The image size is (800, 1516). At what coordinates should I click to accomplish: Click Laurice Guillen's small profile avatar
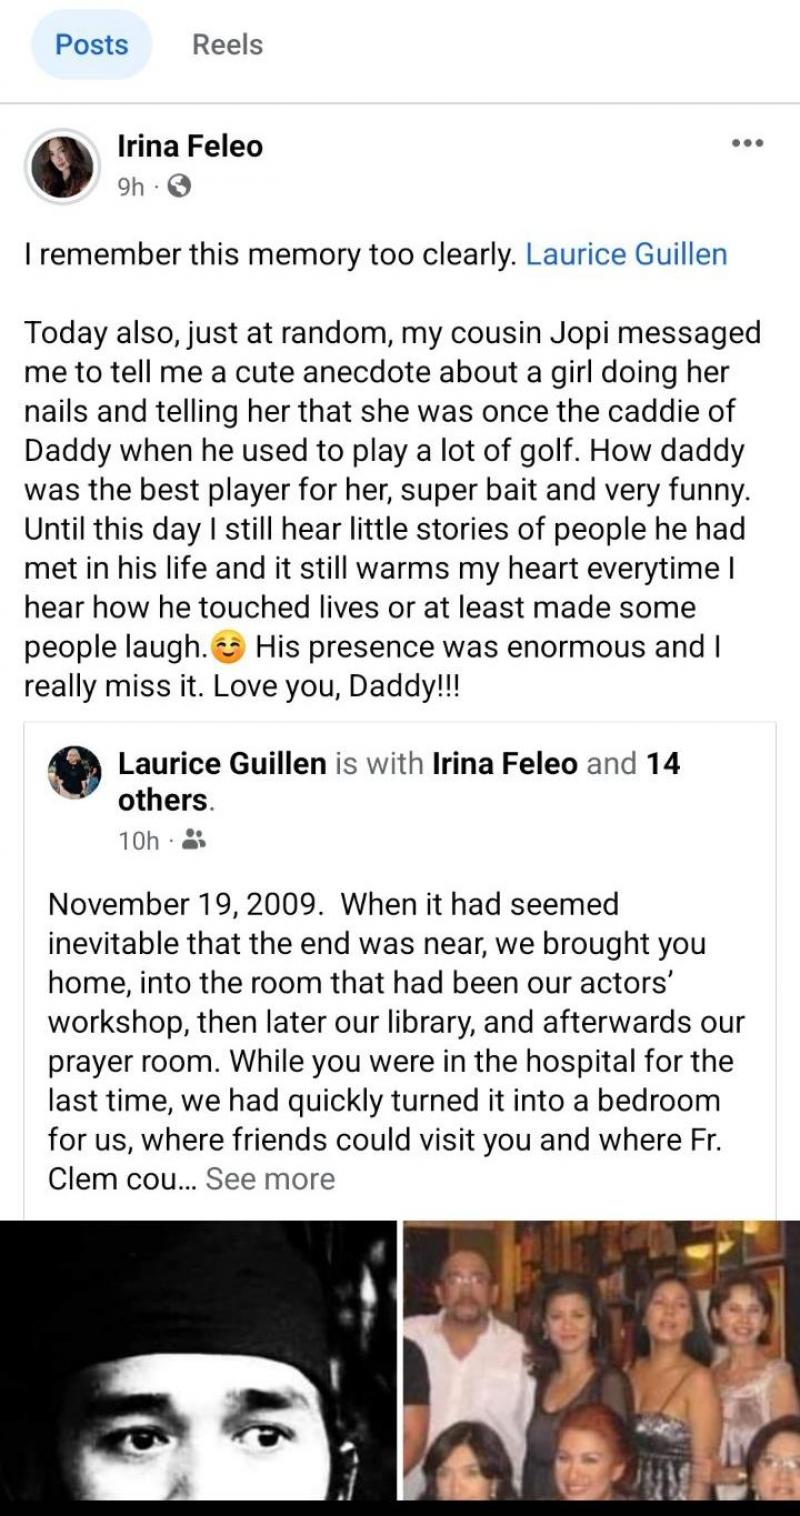[x=75, y=771]
